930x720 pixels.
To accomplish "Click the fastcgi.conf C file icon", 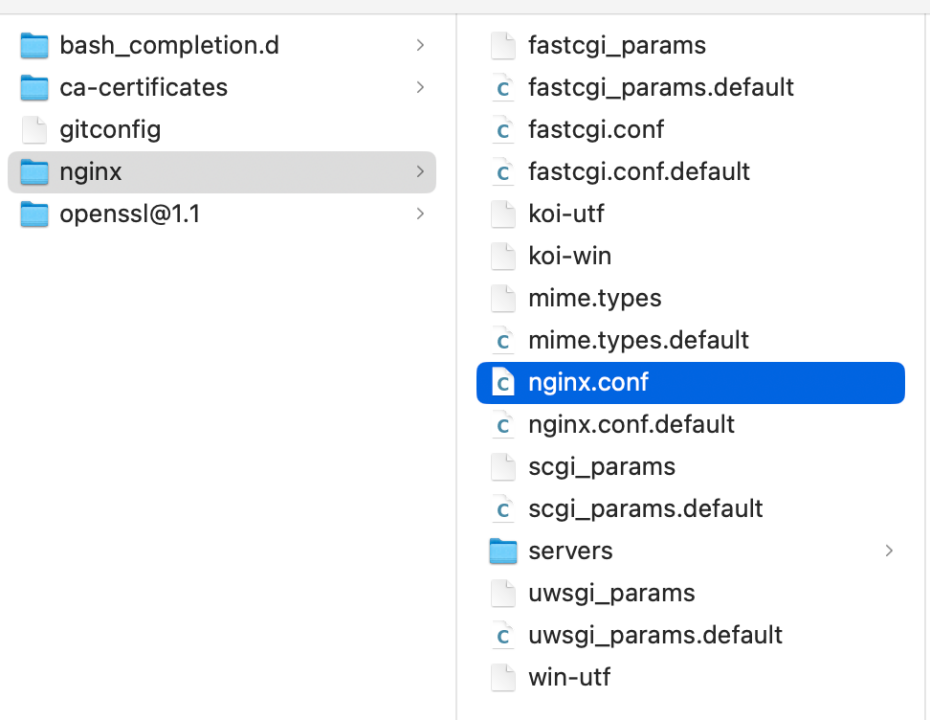I will (x=503, y=130).
